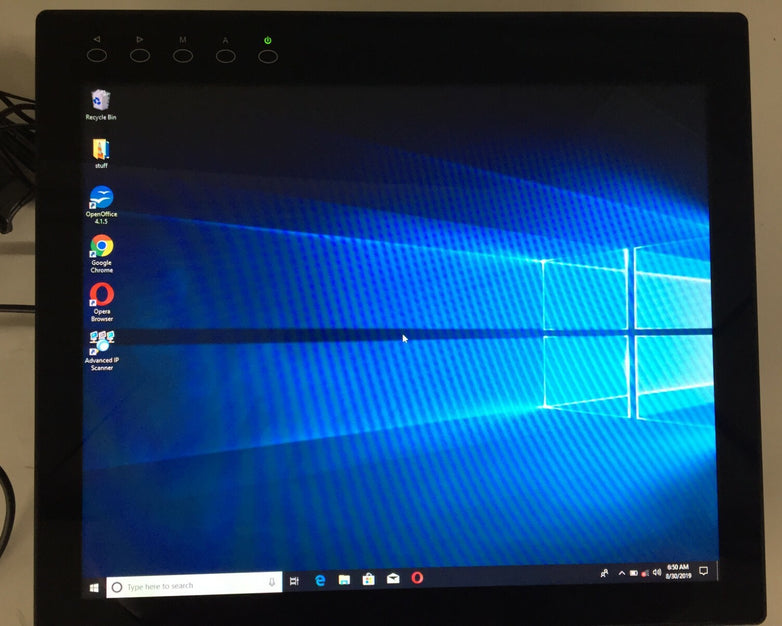Select the Advanced IP Scanner shortcut
782x626 pixels.
point(102,351)
